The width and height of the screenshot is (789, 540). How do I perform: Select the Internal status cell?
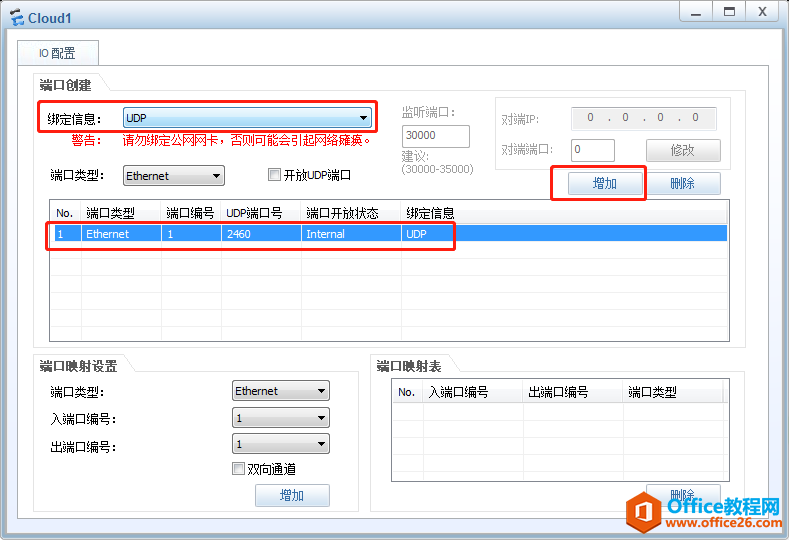[351, 234]
